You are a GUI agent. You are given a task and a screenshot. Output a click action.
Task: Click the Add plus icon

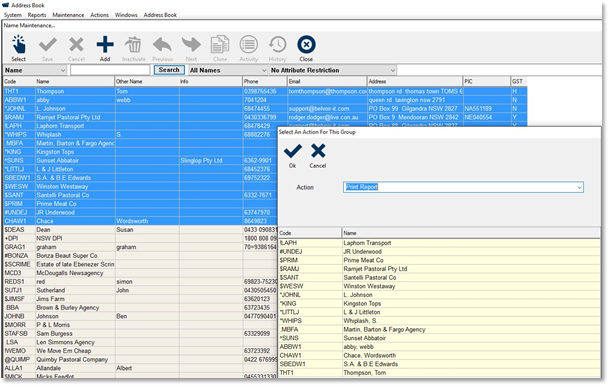pyautogui.click(x=105, y=45)
